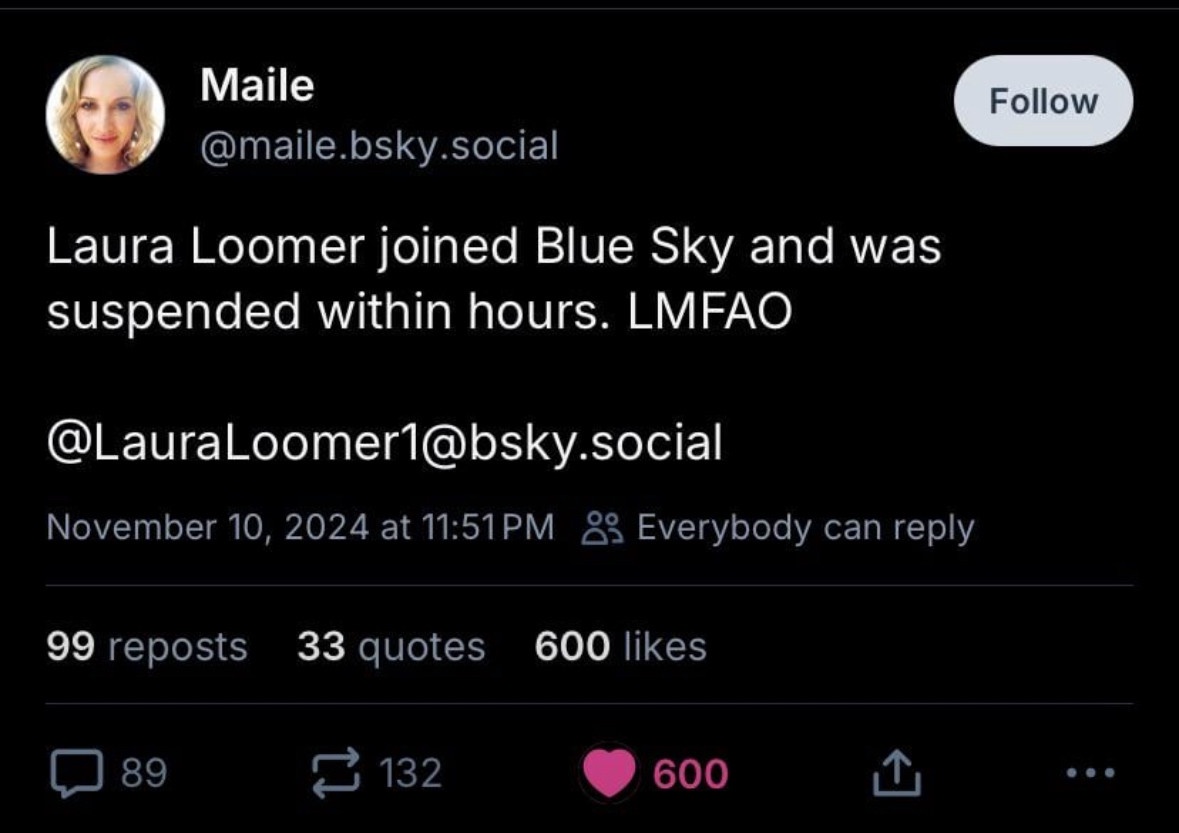The image size is (1179, 833).
Task: Click the 132 repost count
Action: coord(411,772)
